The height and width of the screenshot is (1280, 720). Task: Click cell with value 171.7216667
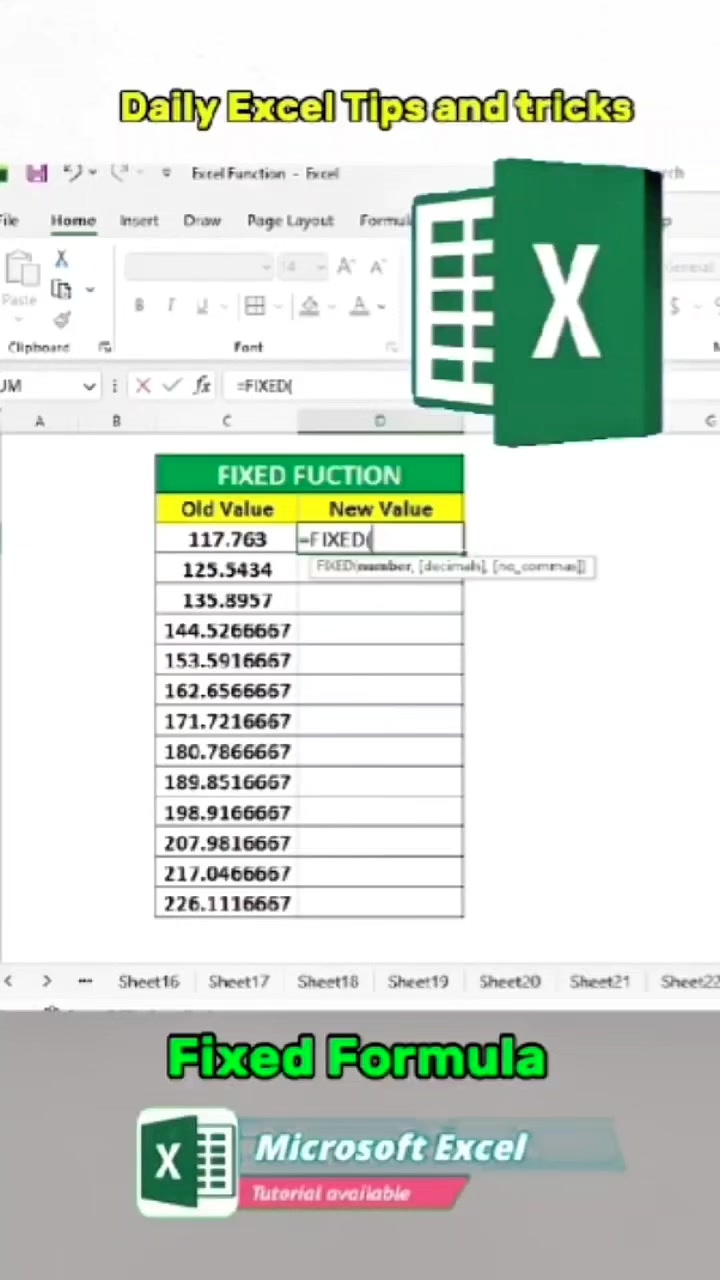coord(227,721)
